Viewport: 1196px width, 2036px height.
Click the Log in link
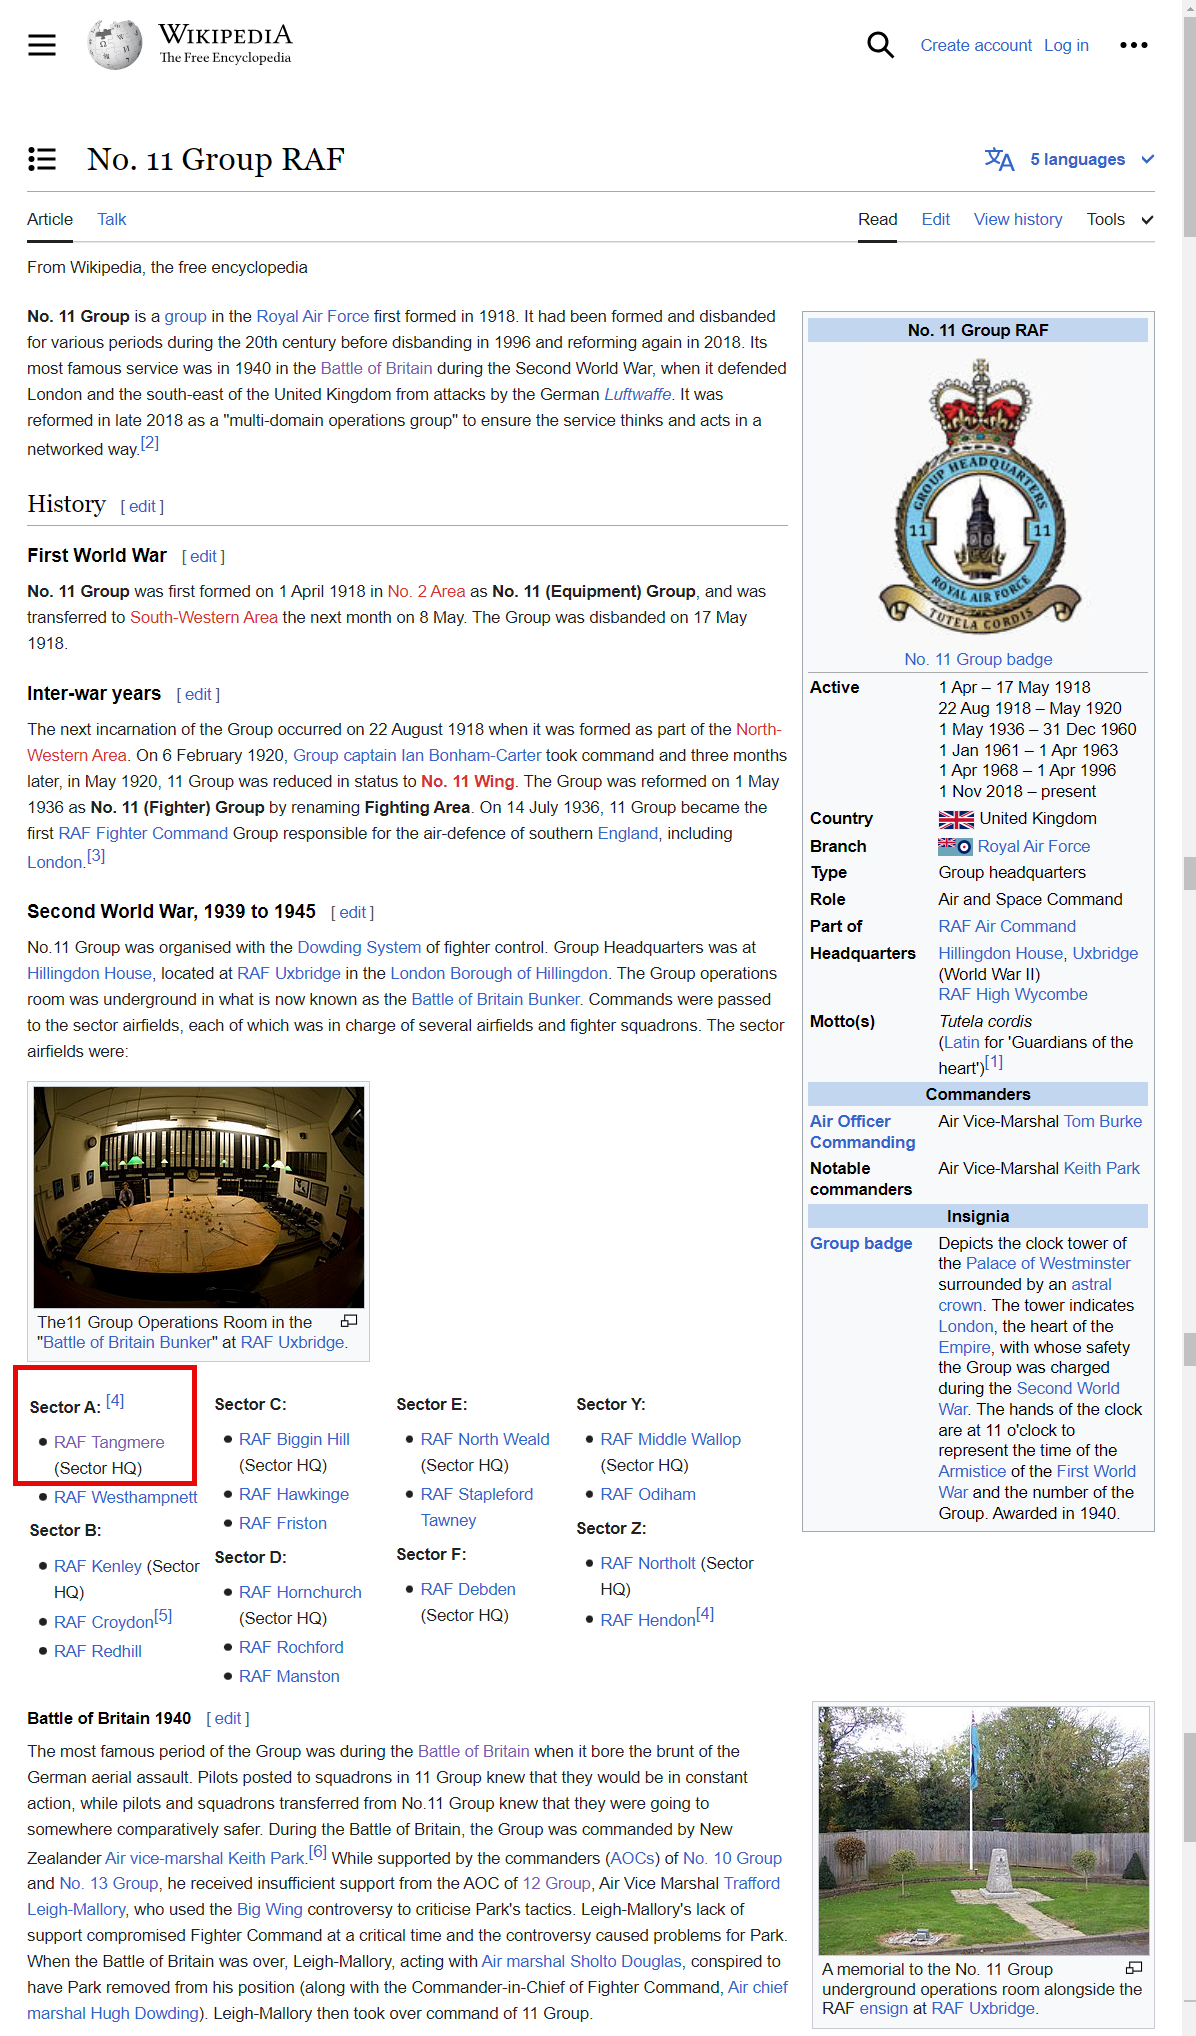(x=1066, y=45)
